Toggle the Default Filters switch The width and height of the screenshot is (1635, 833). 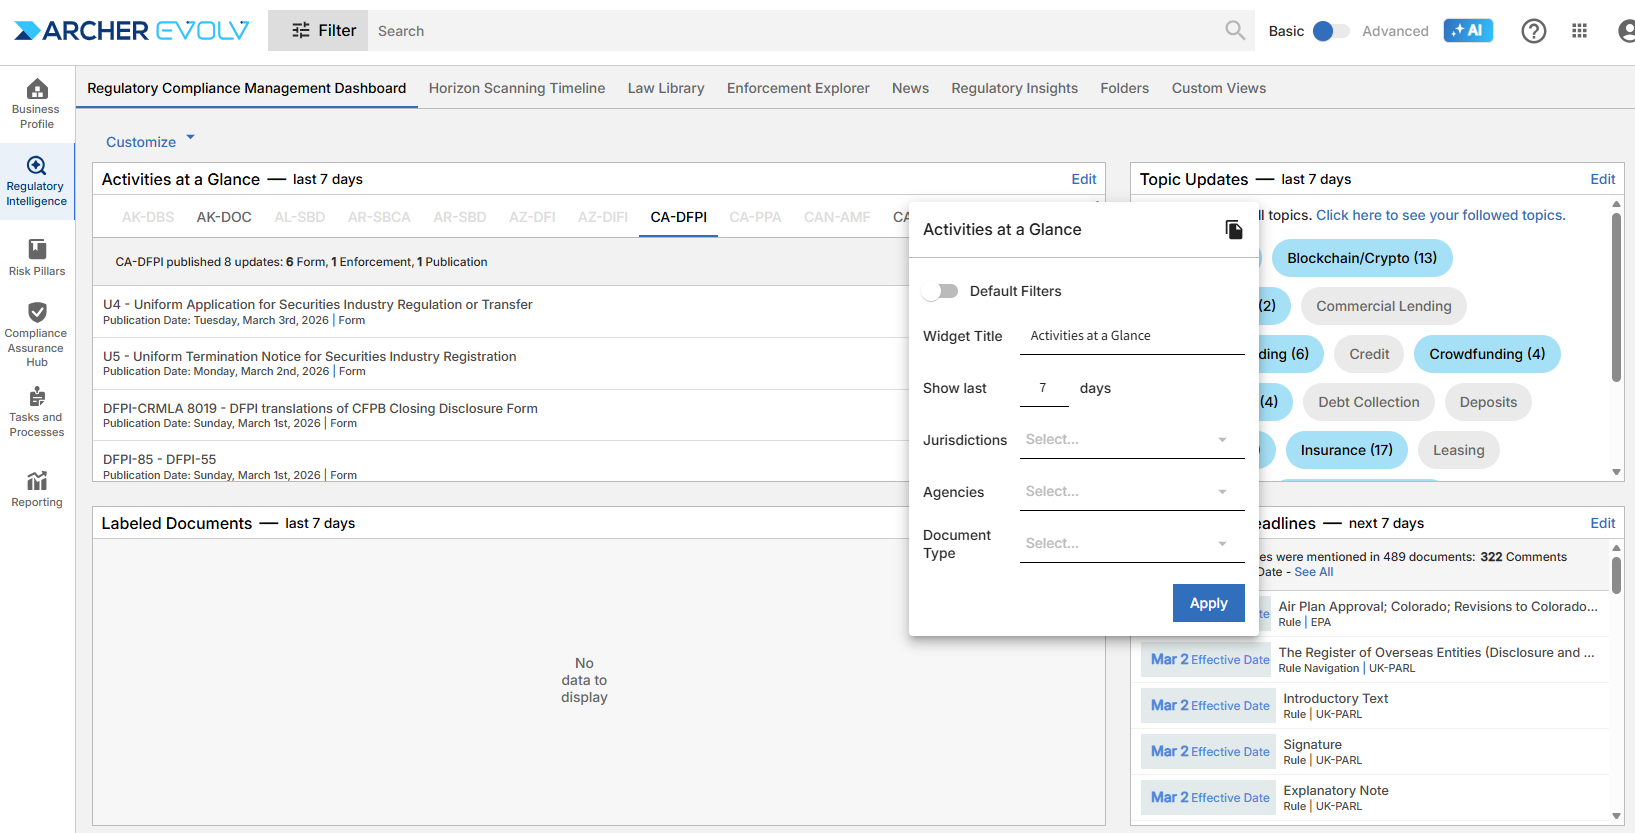click(x=940, y=291)
